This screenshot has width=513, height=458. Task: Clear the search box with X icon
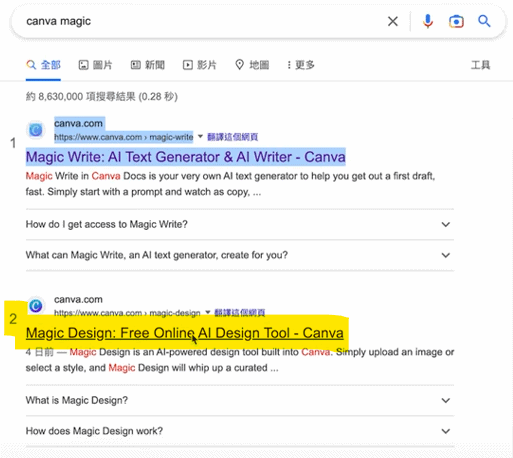pos(393,21)
